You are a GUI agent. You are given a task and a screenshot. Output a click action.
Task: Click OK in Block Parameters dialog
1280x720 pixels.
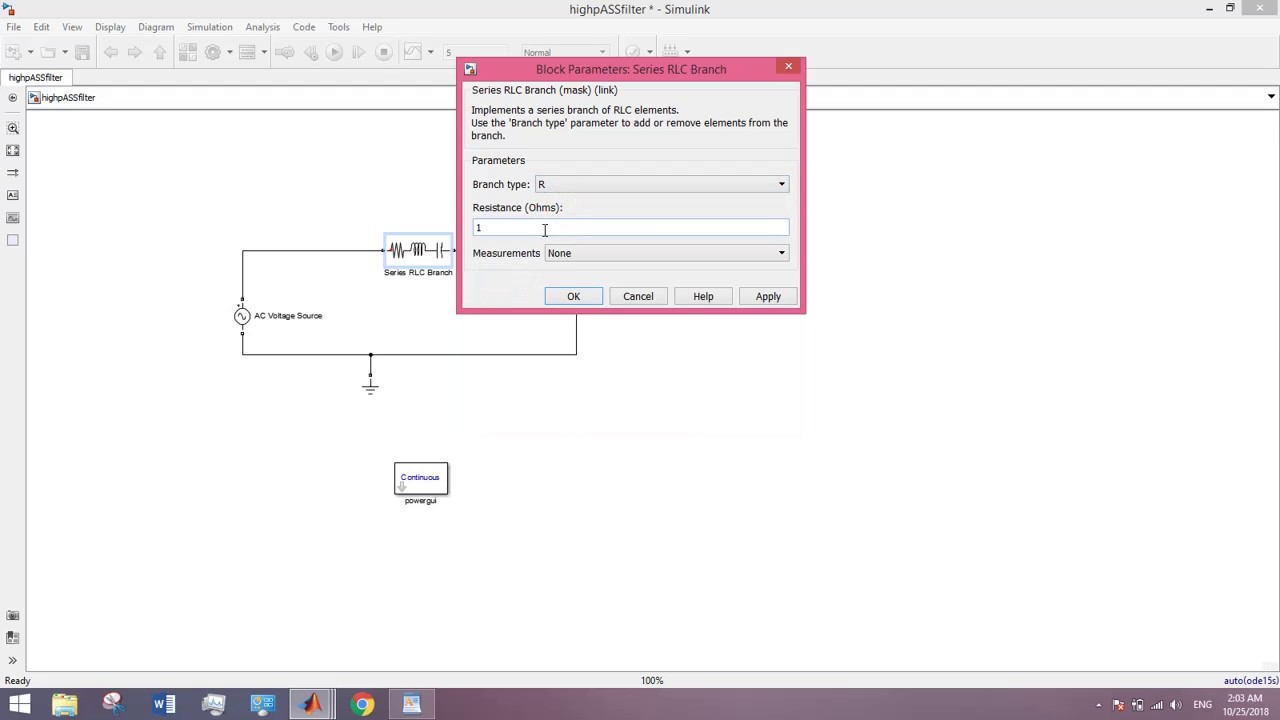pos(574,296)
